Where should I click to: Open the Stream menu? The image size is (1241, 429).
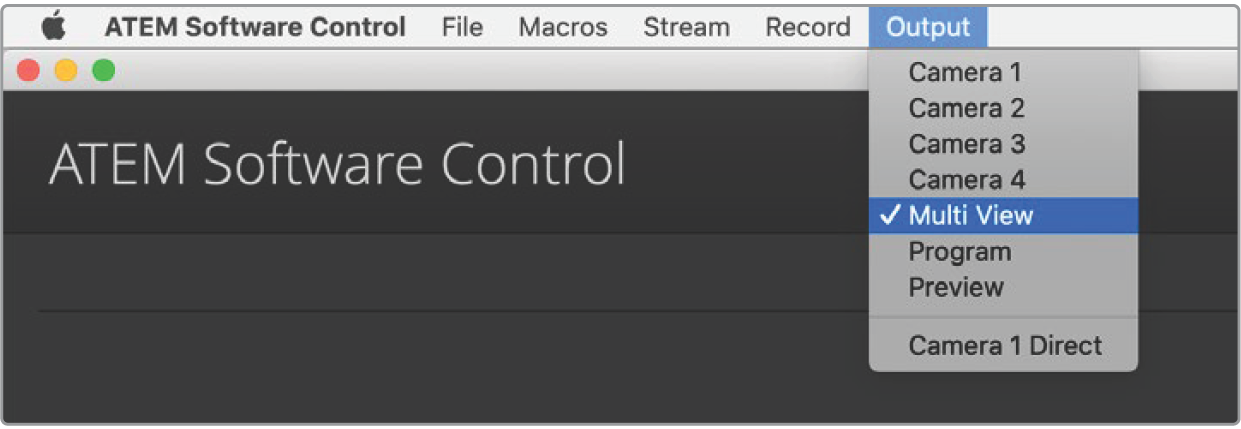(686, 27)
